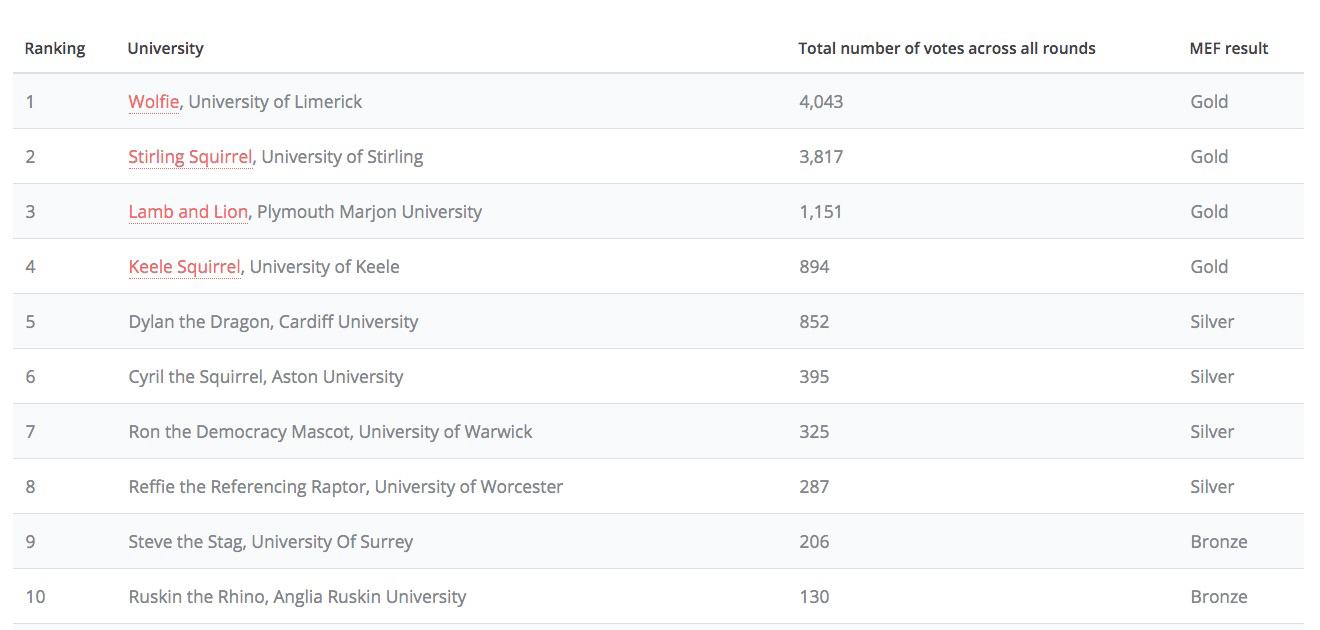
Task: Visit the Keele Squirrel link
Action: click(184, 267)
